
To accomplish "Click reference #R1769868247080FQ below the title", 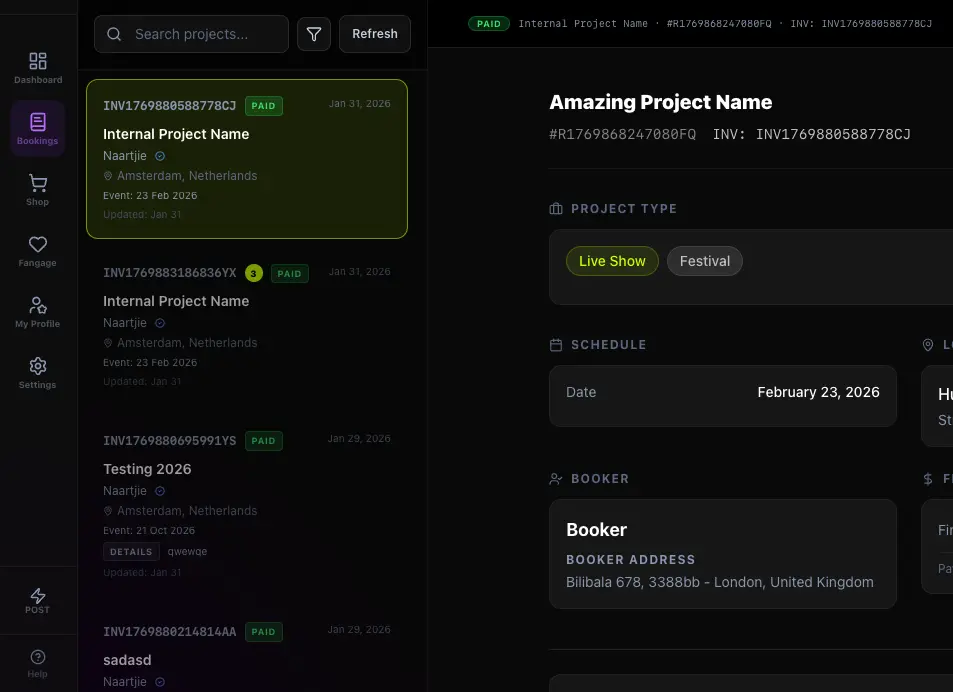I will 622,134.
